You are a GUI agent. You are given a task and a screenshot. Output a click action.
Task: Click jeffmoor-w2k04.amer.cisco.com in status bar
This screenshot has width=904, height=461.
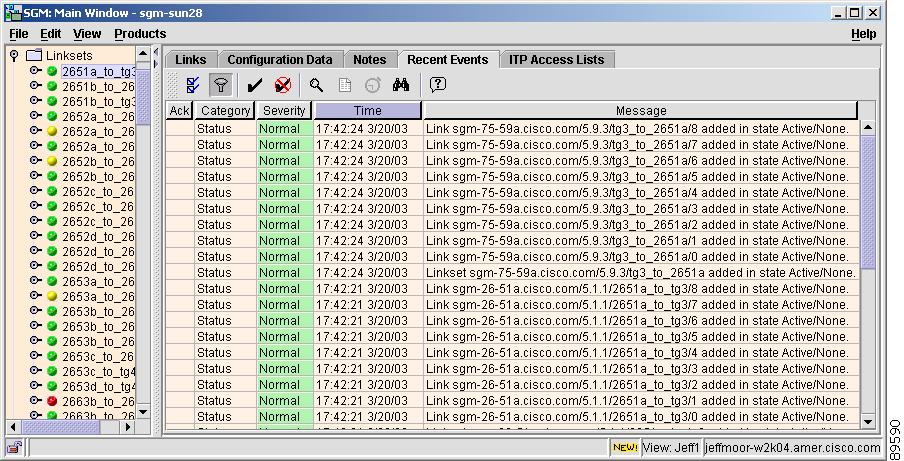coord(792,448)
